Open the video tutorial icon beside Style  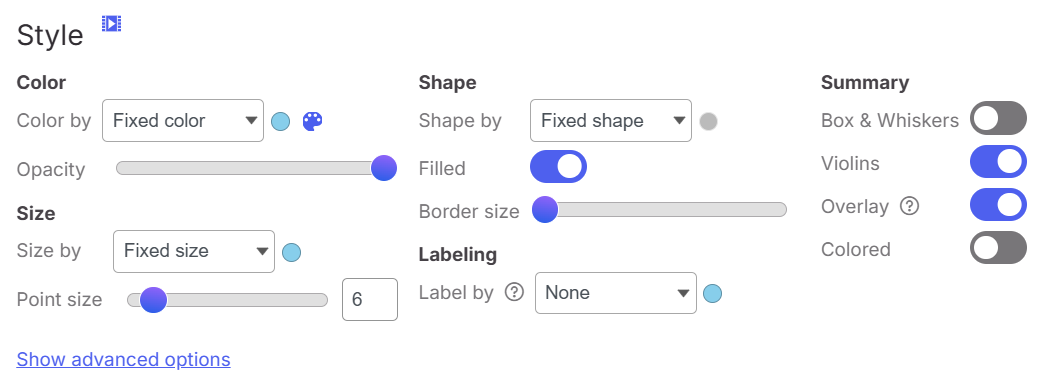(112, 24)
